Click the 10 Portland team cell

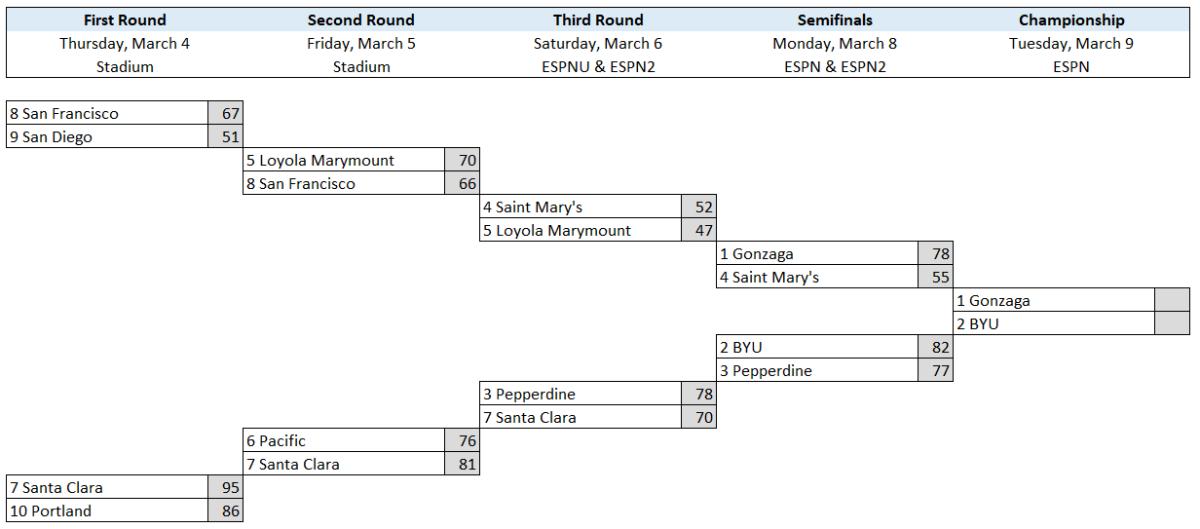point(106,512)
